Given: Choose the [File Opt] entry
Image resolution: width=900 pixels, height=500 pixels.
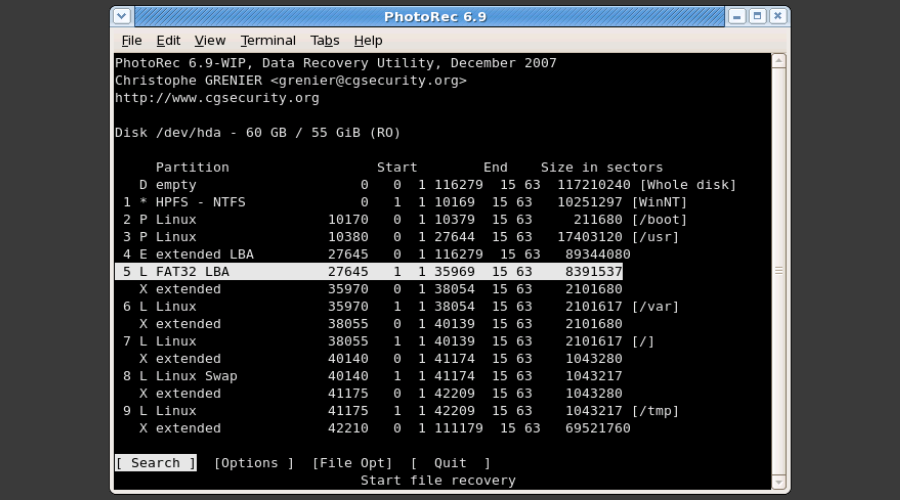Looking at the screenshot, I should (x=352, y=463).
